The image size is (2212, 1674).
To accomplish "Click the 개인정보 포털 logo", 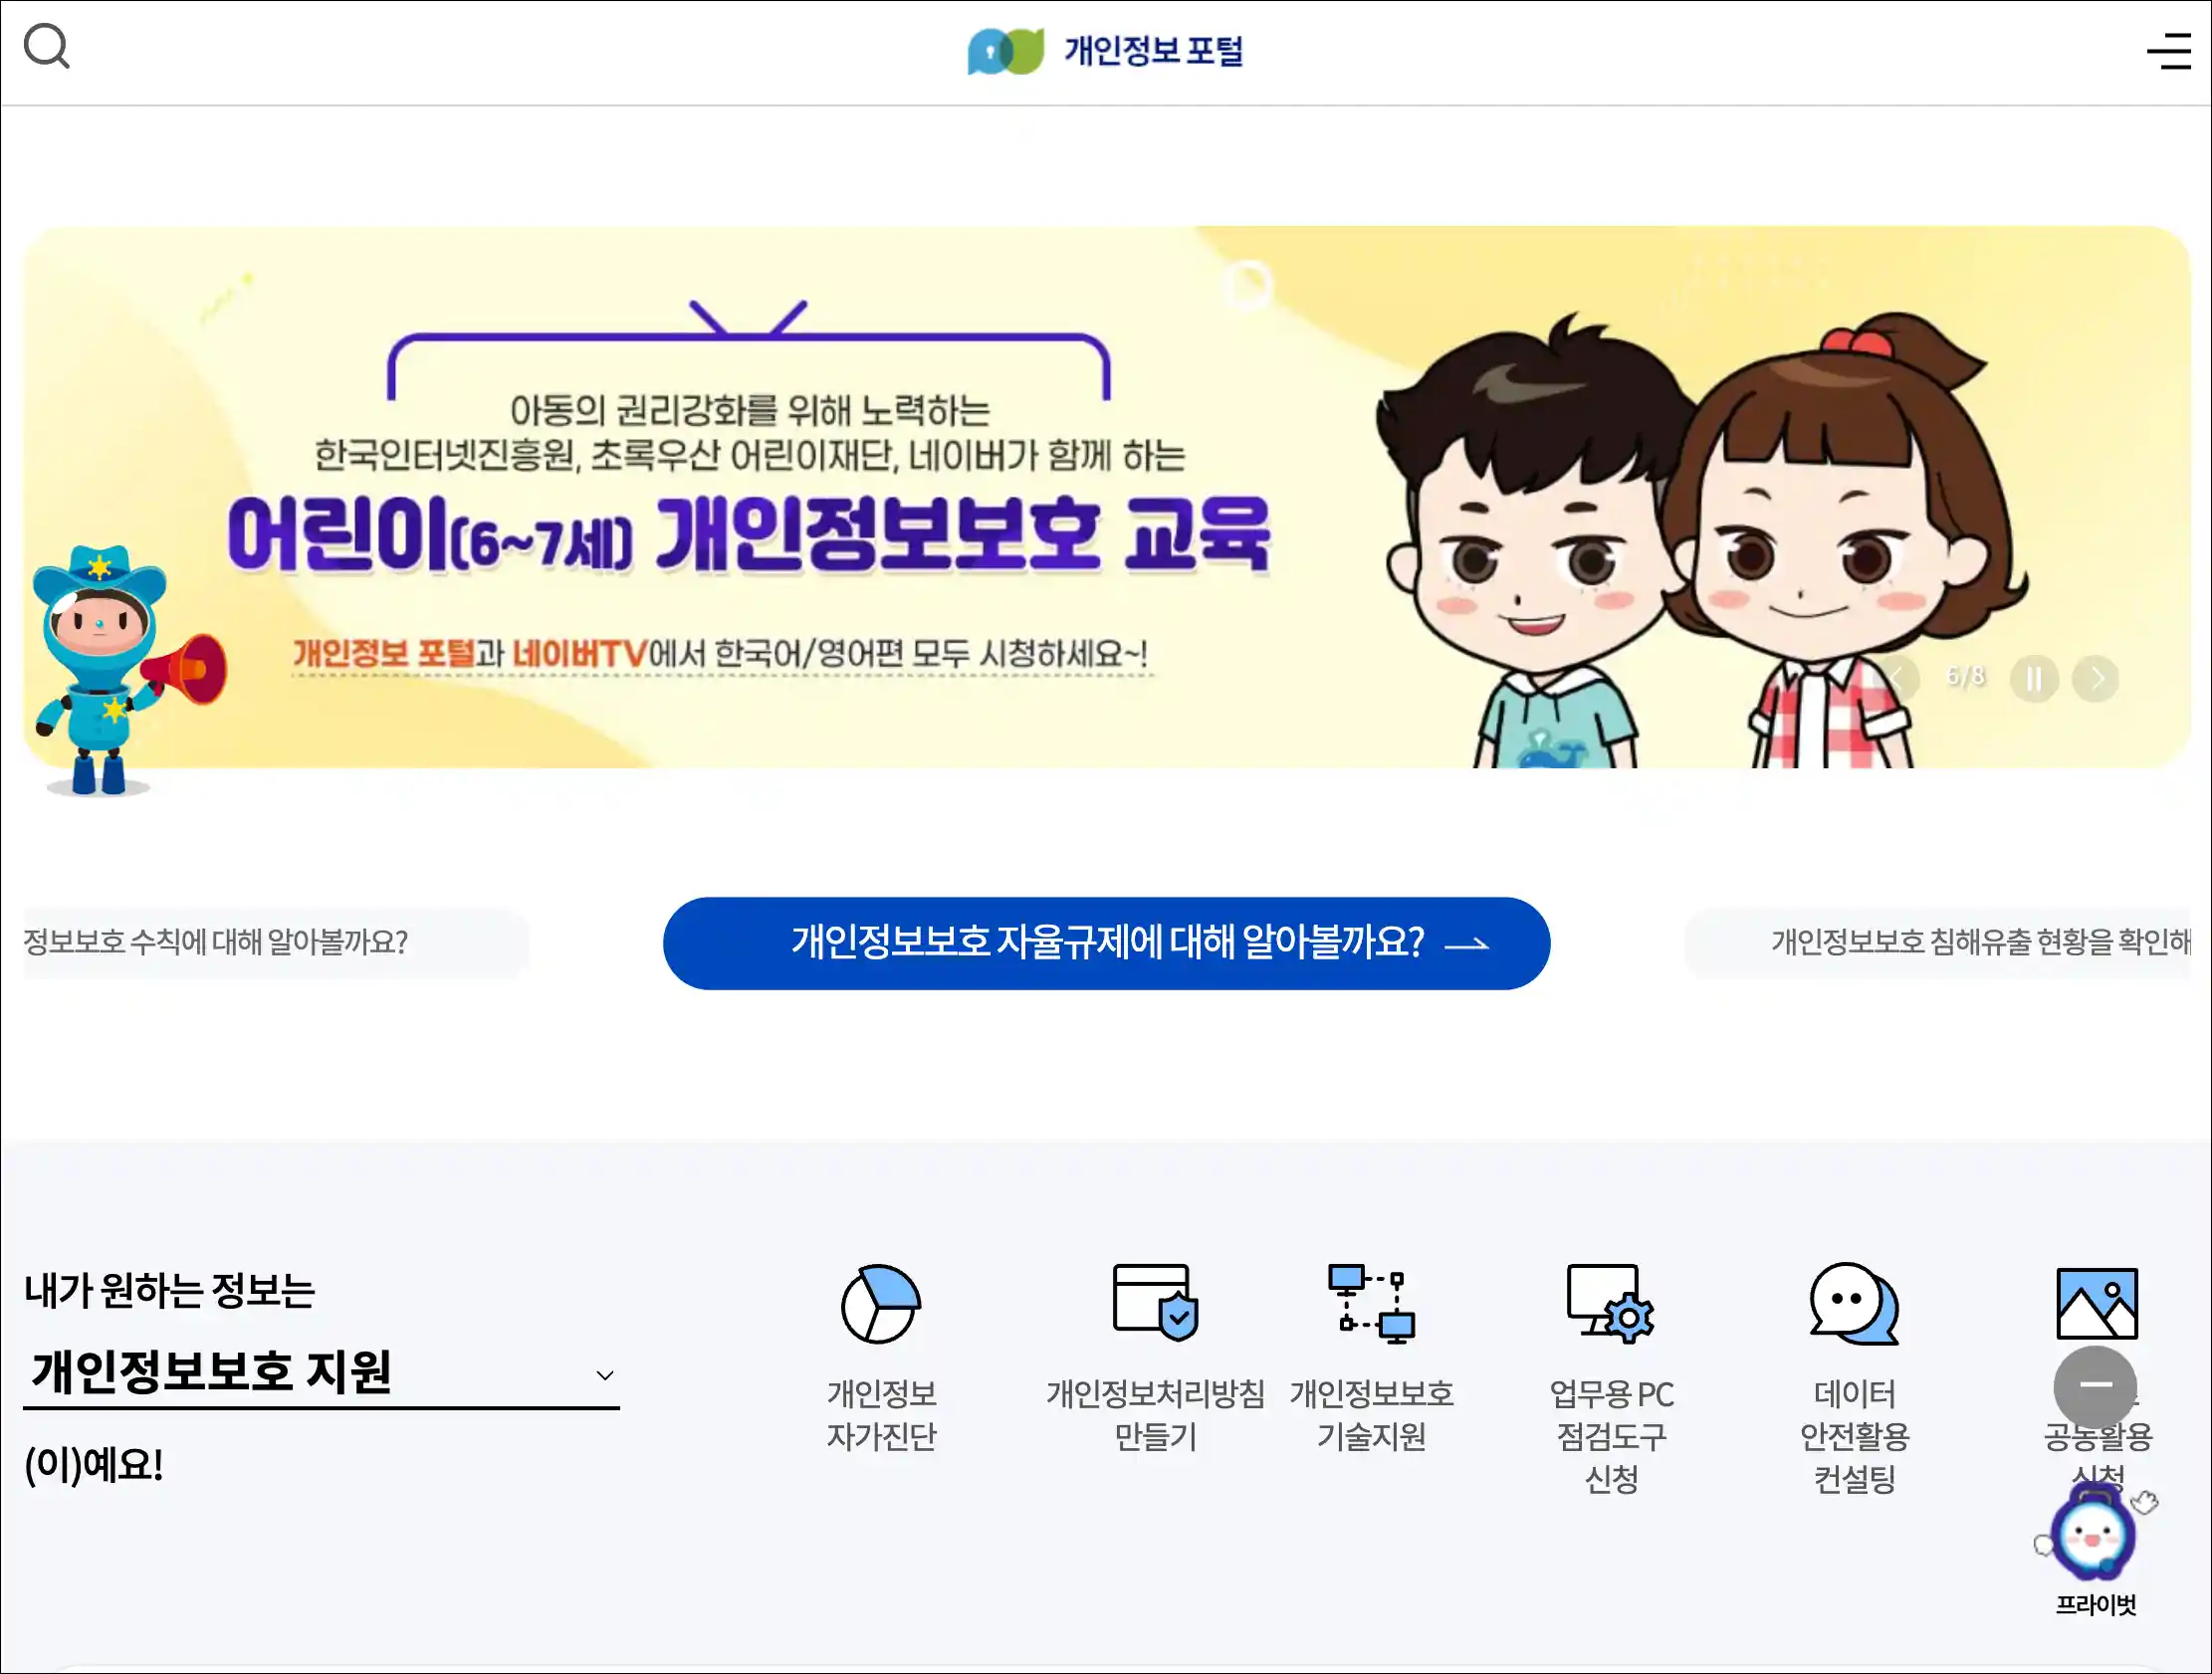I will 1105,51.
